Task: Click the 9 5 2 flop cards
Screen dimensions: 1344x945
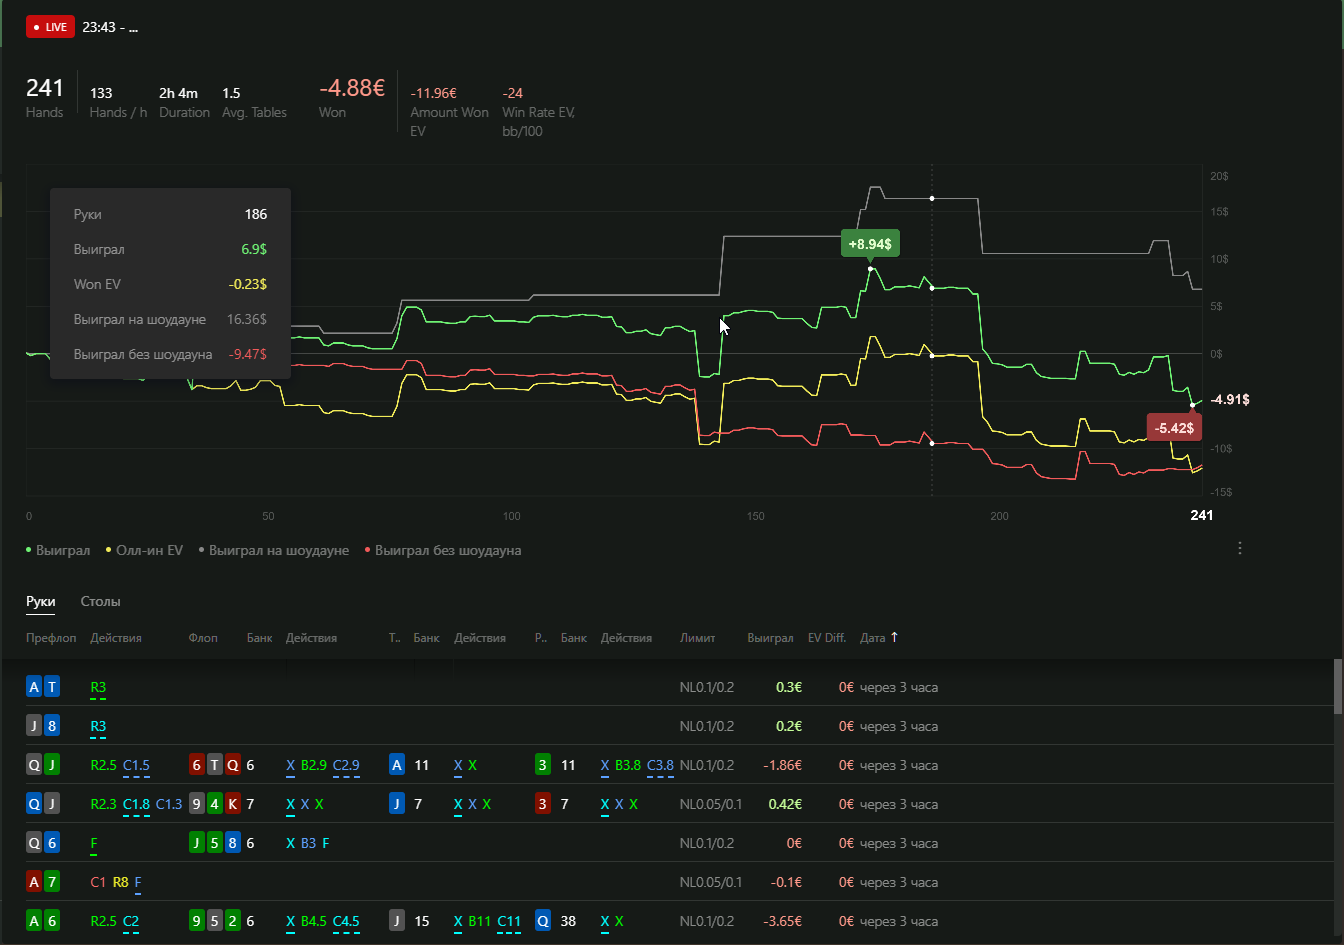Action: click(x=215, y=921)
